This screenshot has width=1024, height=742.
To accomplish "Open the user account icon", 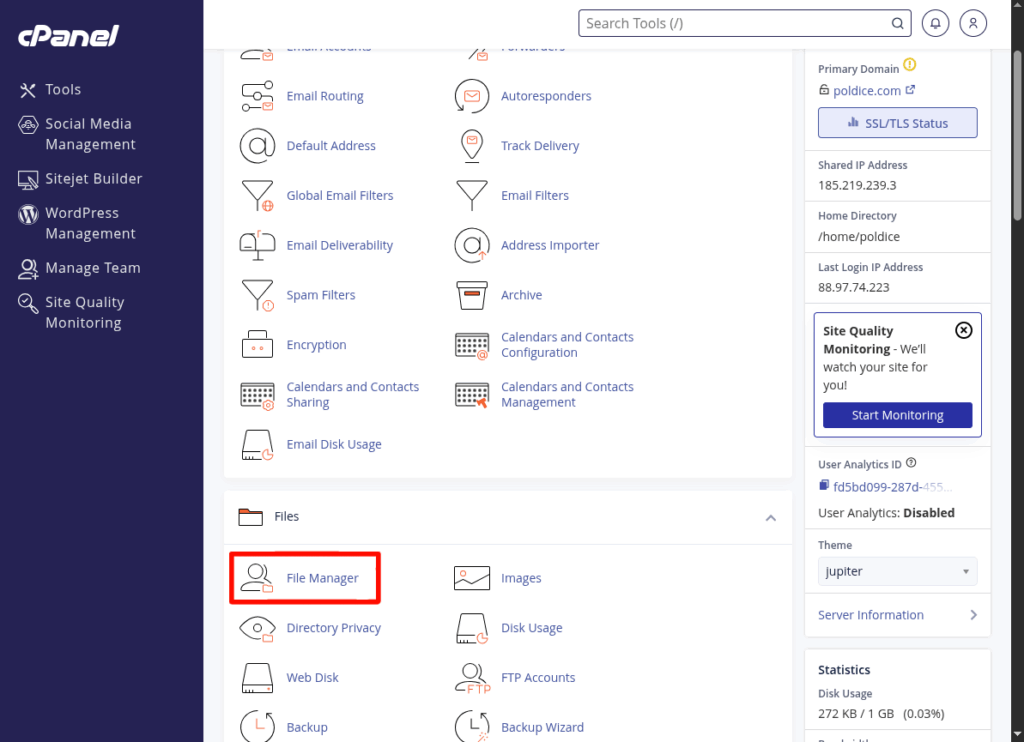I will (x=973, y=23).
